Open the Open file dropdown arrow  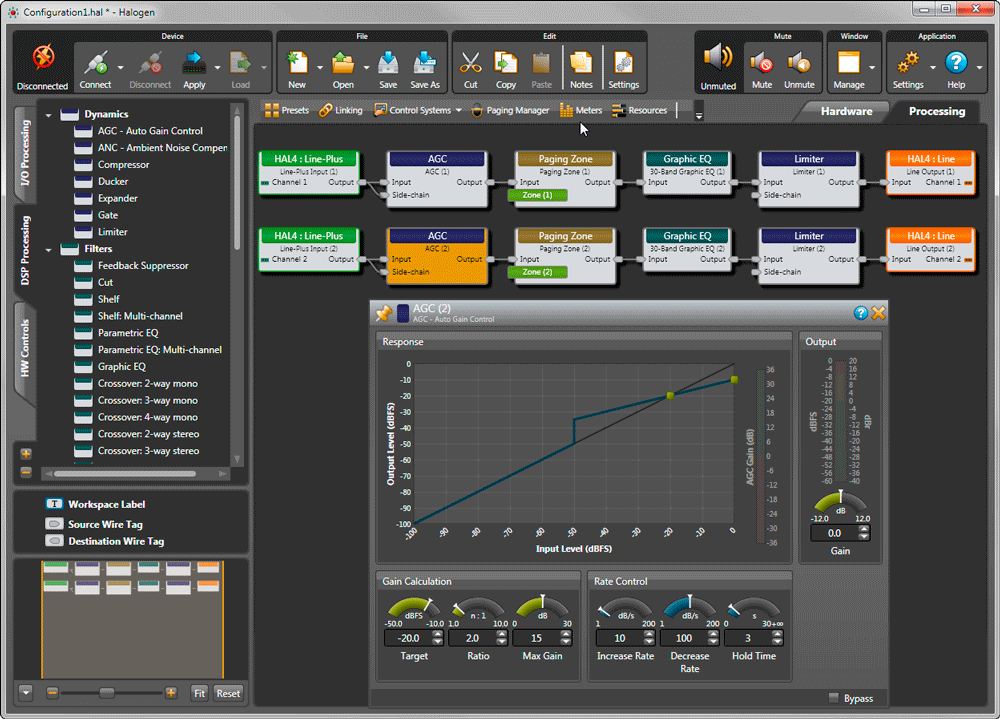pyautogui.click(x=367, y=67)
